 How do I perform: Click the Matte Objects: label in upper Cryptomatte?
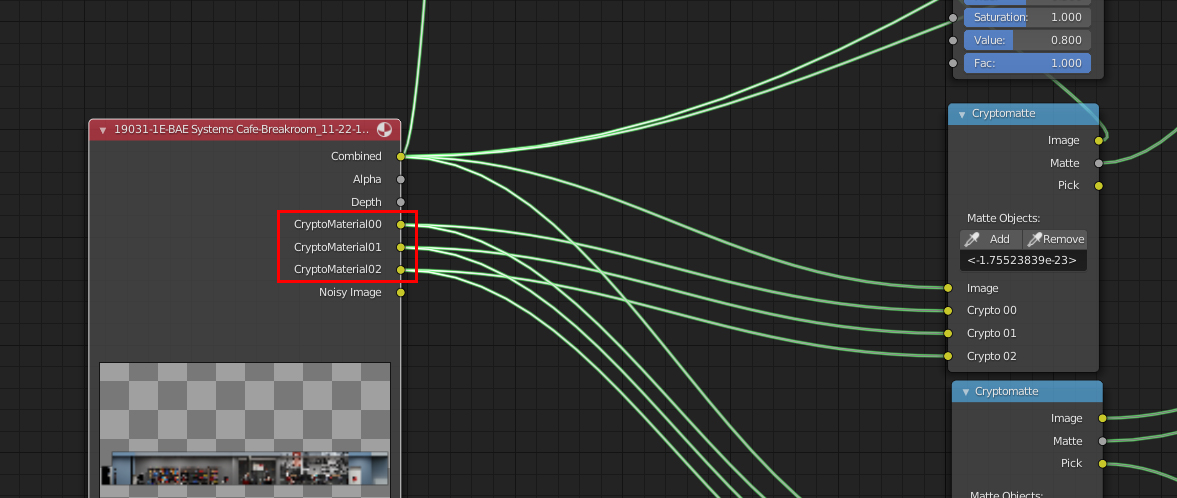(x=1003, y=218)
